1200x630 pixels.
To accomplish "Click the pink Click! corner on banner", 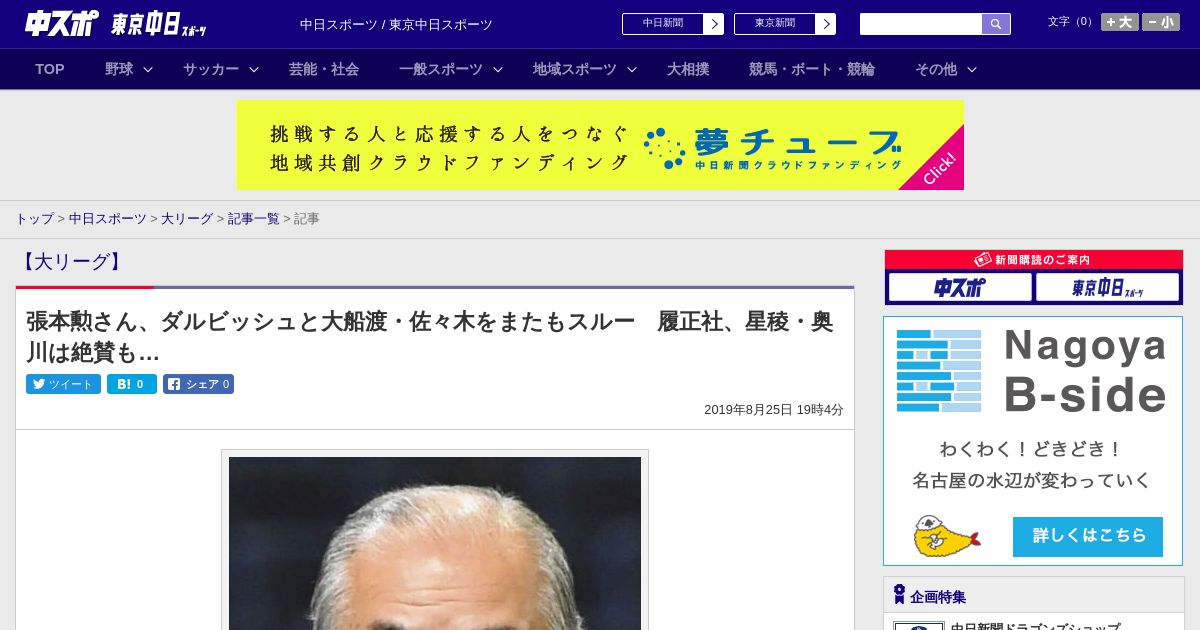I will point(941,167).
